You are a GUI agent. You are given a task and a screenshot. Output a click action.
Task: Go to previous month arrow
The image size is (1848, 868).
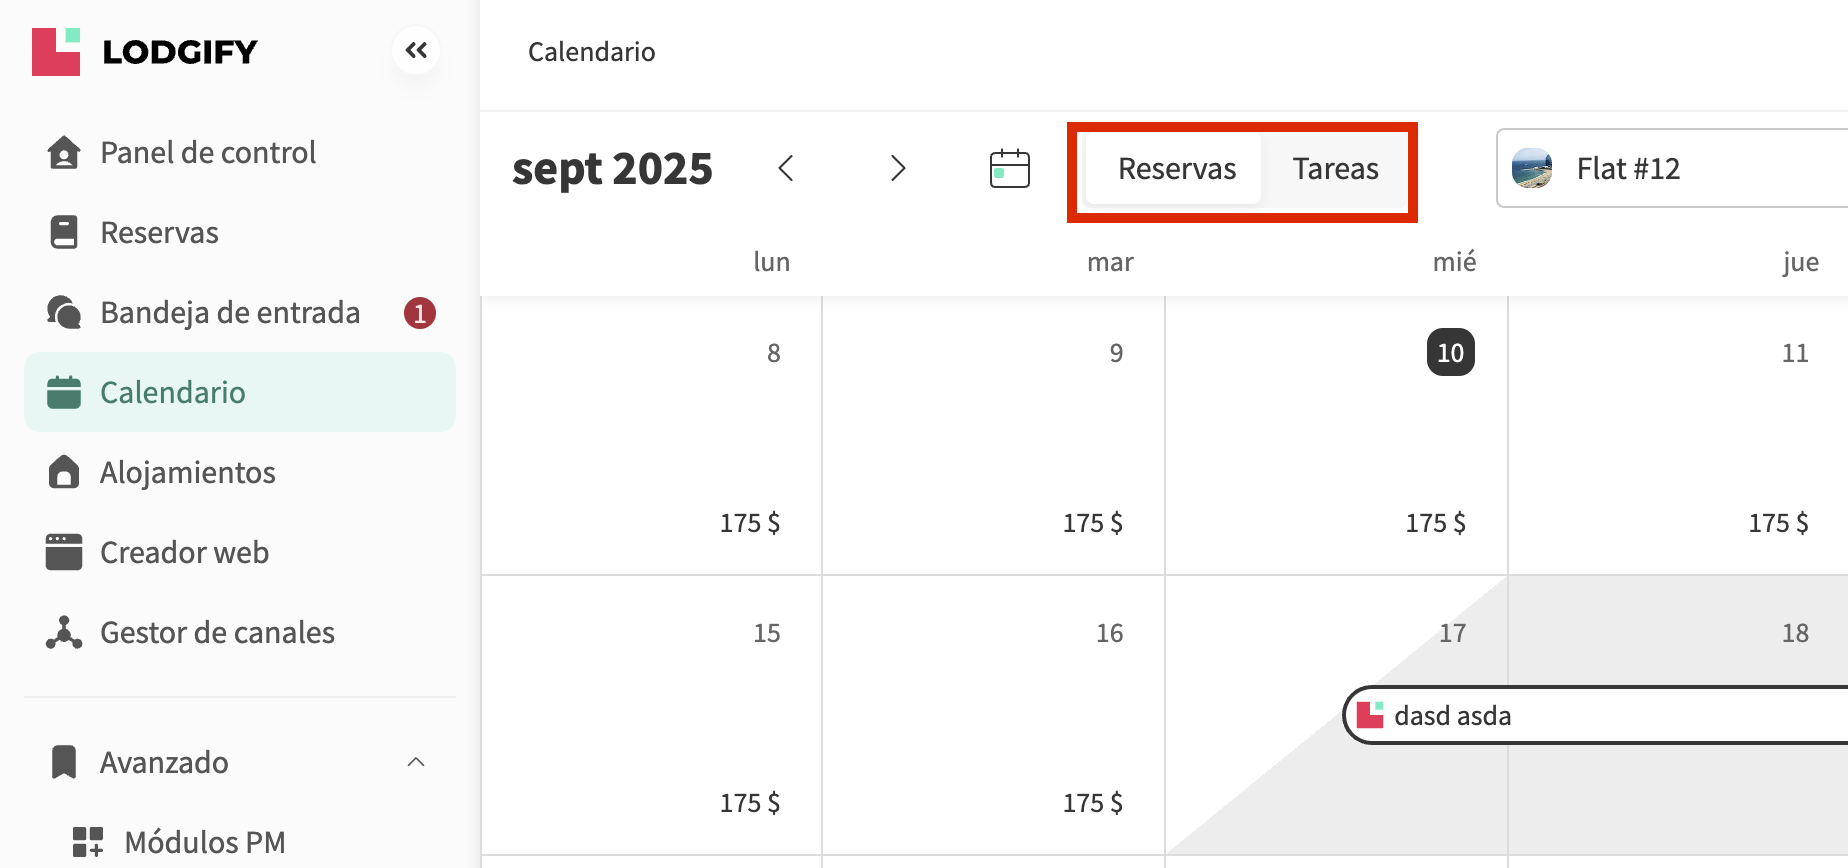coord(786,169)
